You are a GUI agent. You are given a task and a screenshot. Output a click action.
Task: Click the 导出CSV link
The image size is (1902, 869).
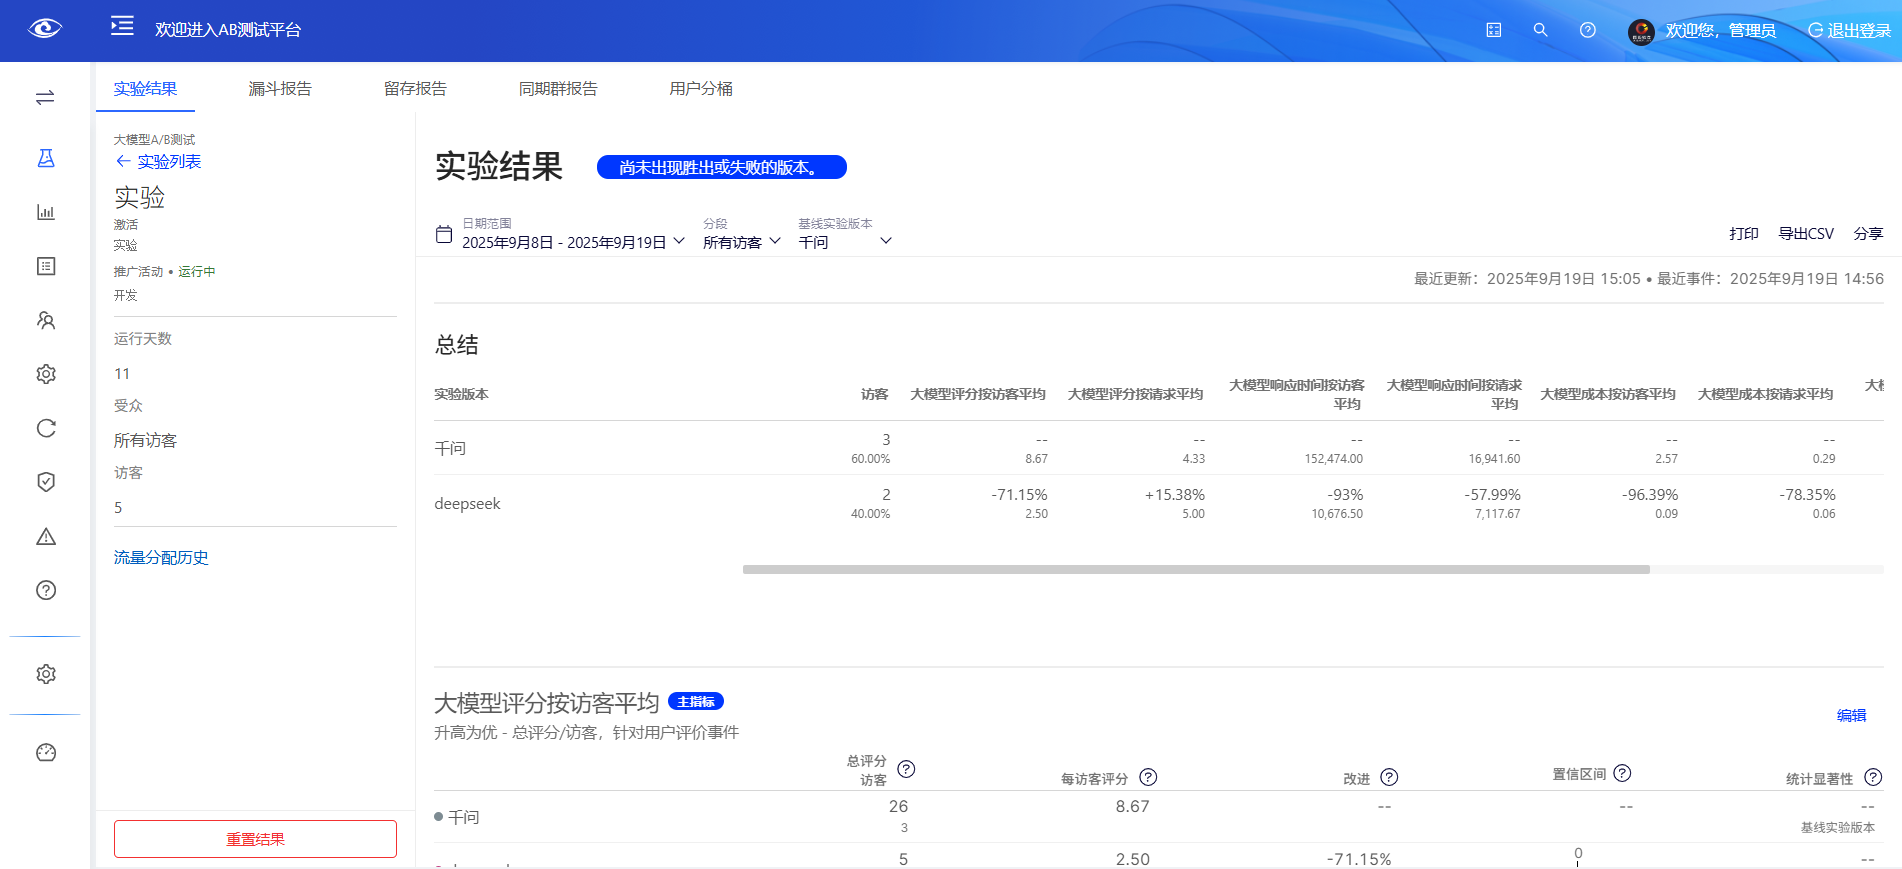pyautogui.click(x=1805, y=234)
